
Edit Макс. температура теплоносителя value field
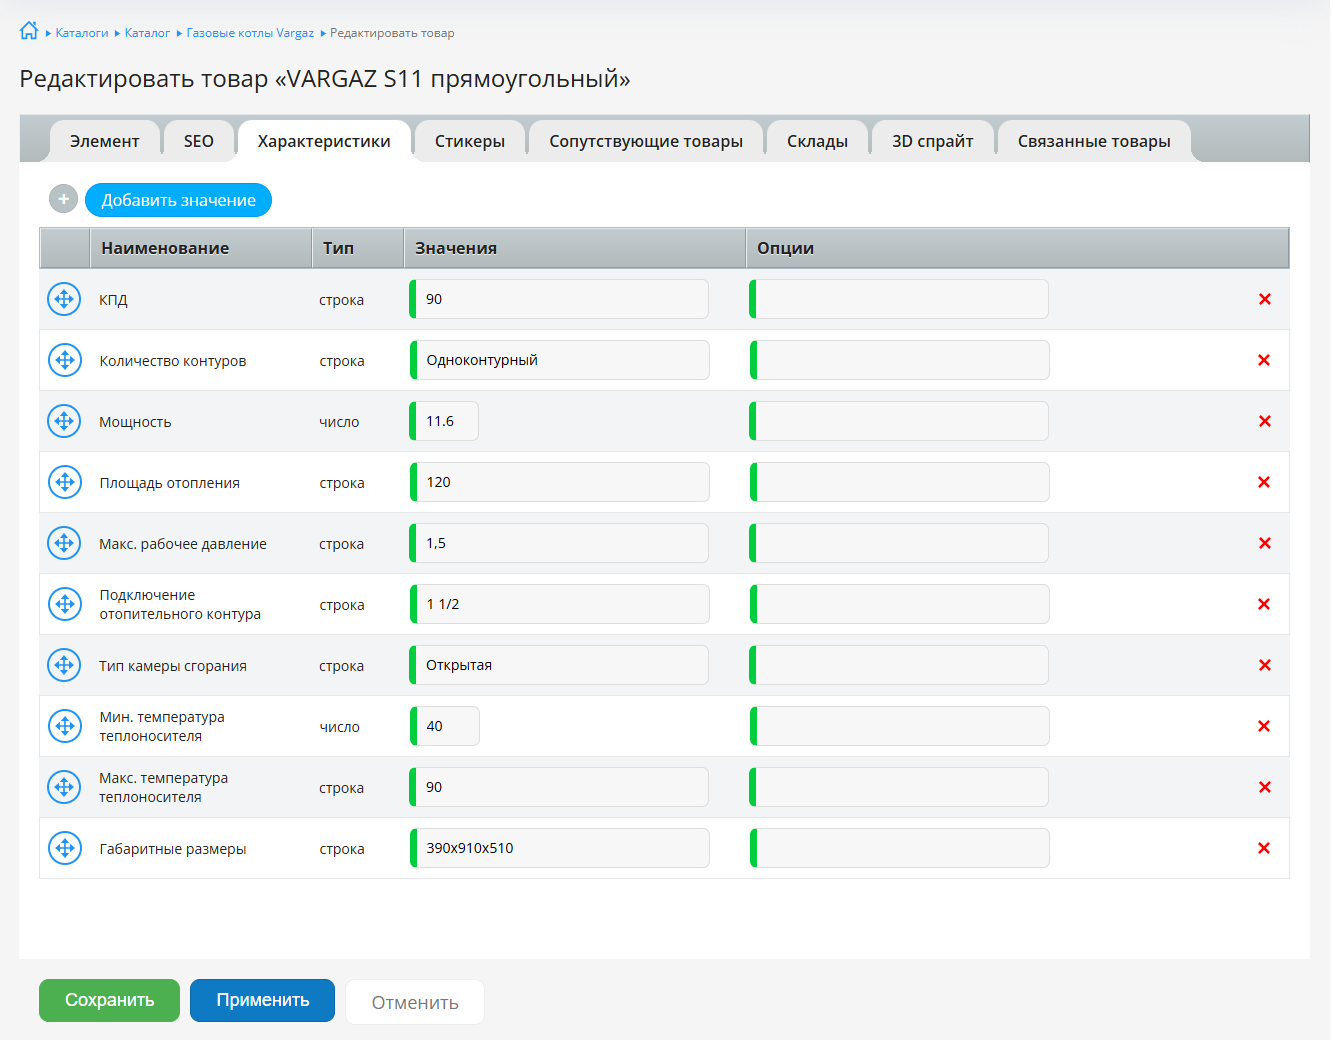559,787
